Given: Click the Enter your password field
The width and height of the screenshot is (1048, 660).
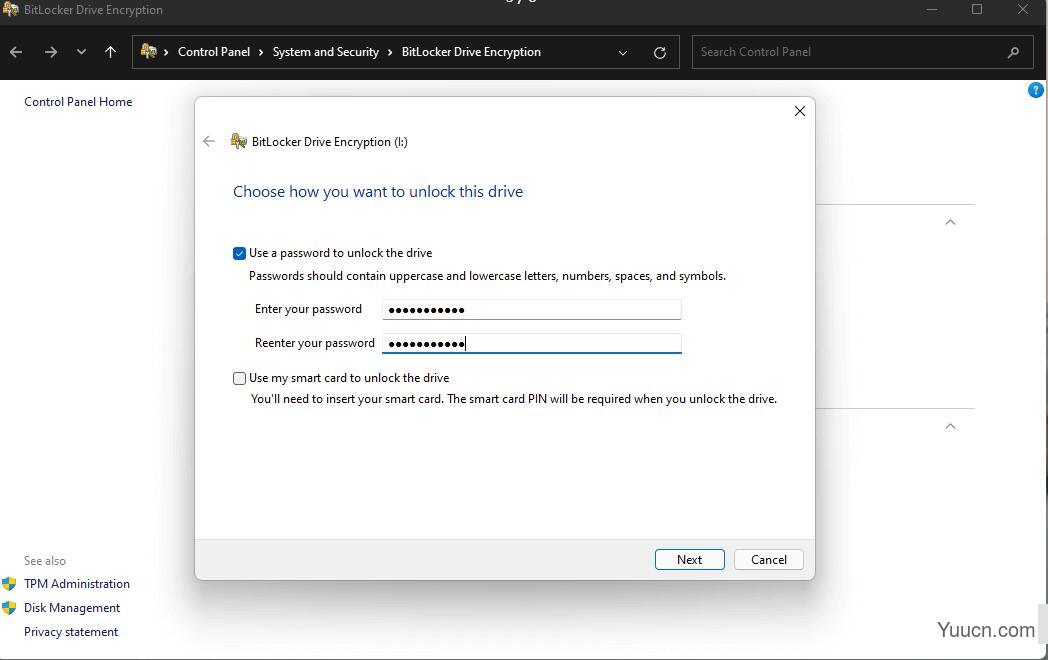Looking at the screenshot, I should point(531,310).
